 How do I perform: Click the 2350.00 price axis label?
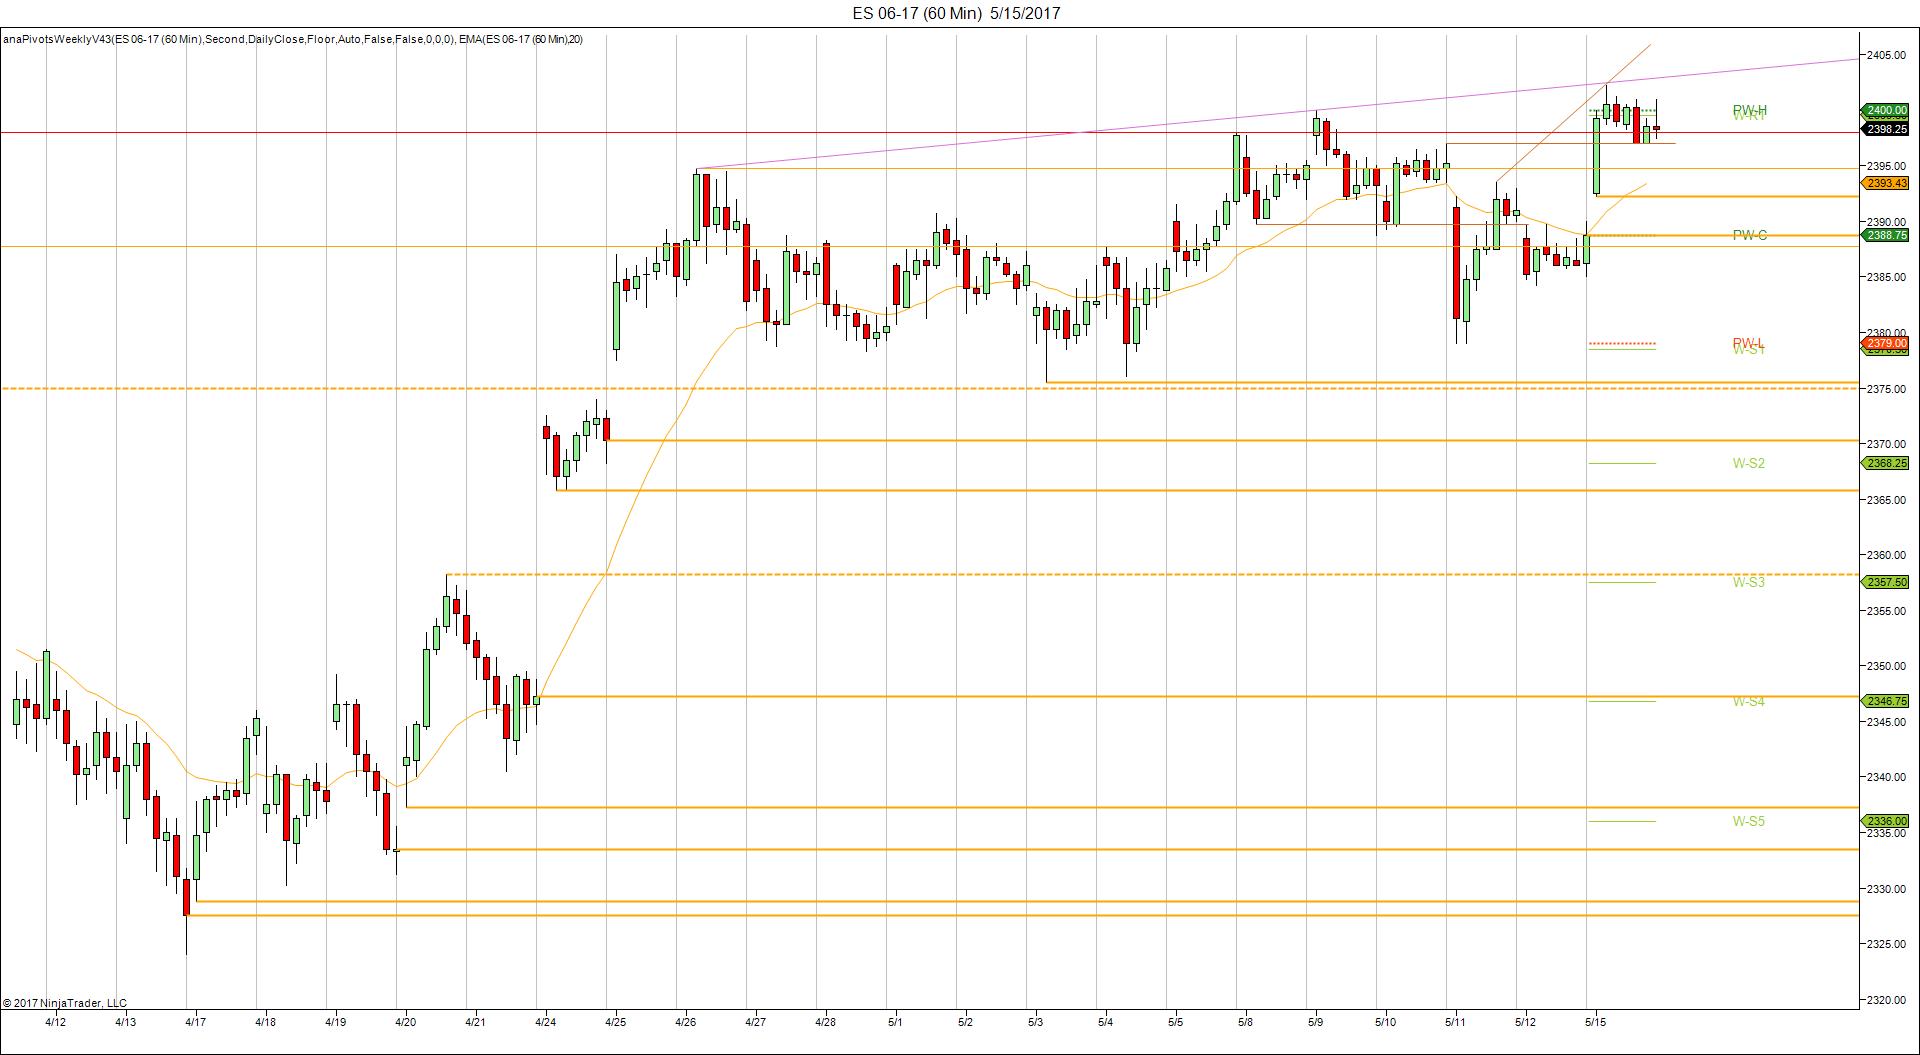tap(1887, 665)
